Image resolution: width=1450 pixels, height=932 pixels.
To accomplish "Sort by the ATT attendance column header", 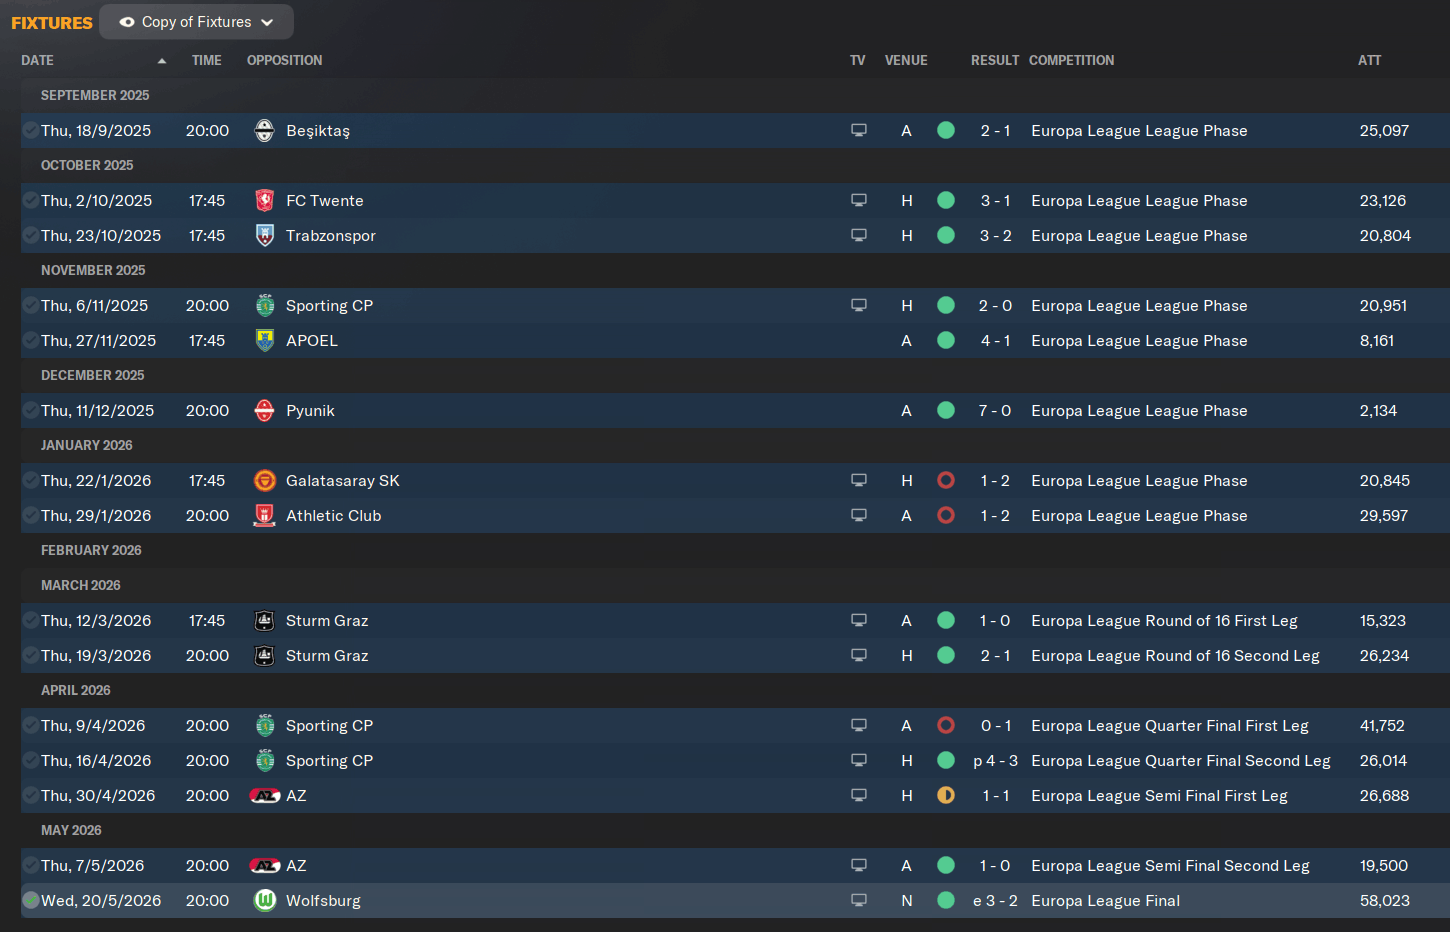I will (x=1369, y=61).
